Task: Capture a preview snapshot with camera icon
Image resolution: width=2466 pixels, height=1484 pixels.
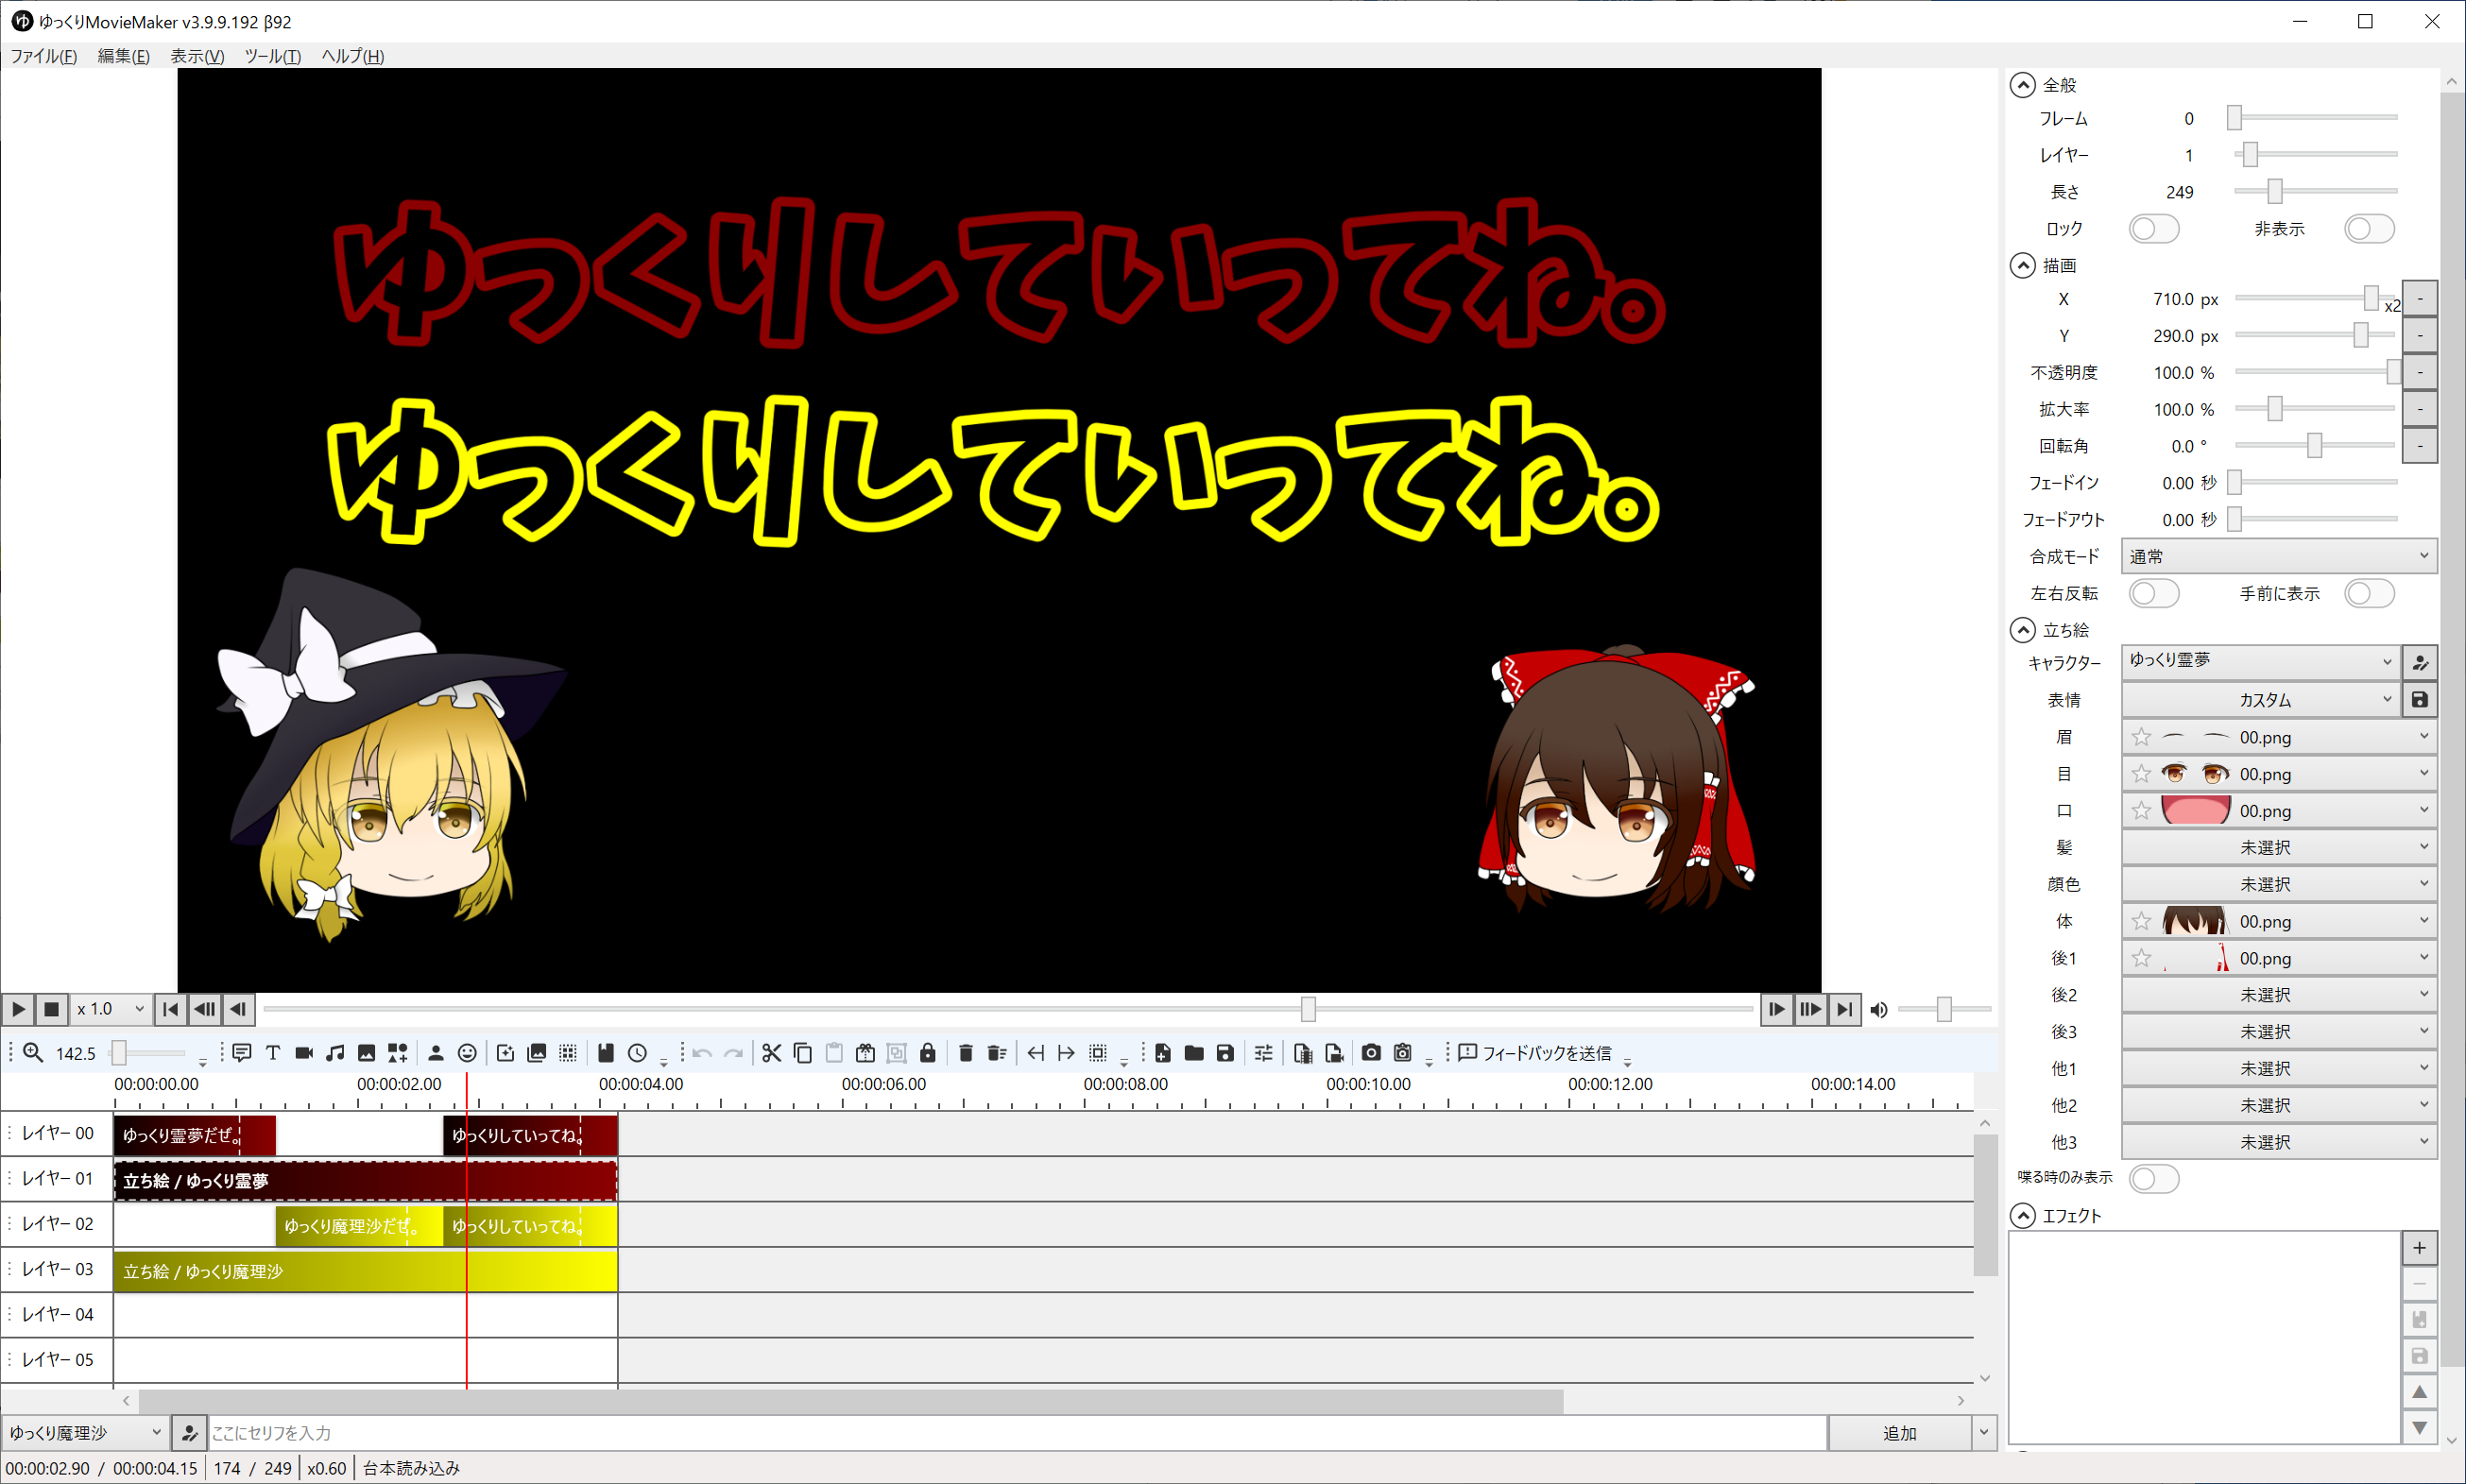Action: pyautogui.click(x=1371, y=1053)
